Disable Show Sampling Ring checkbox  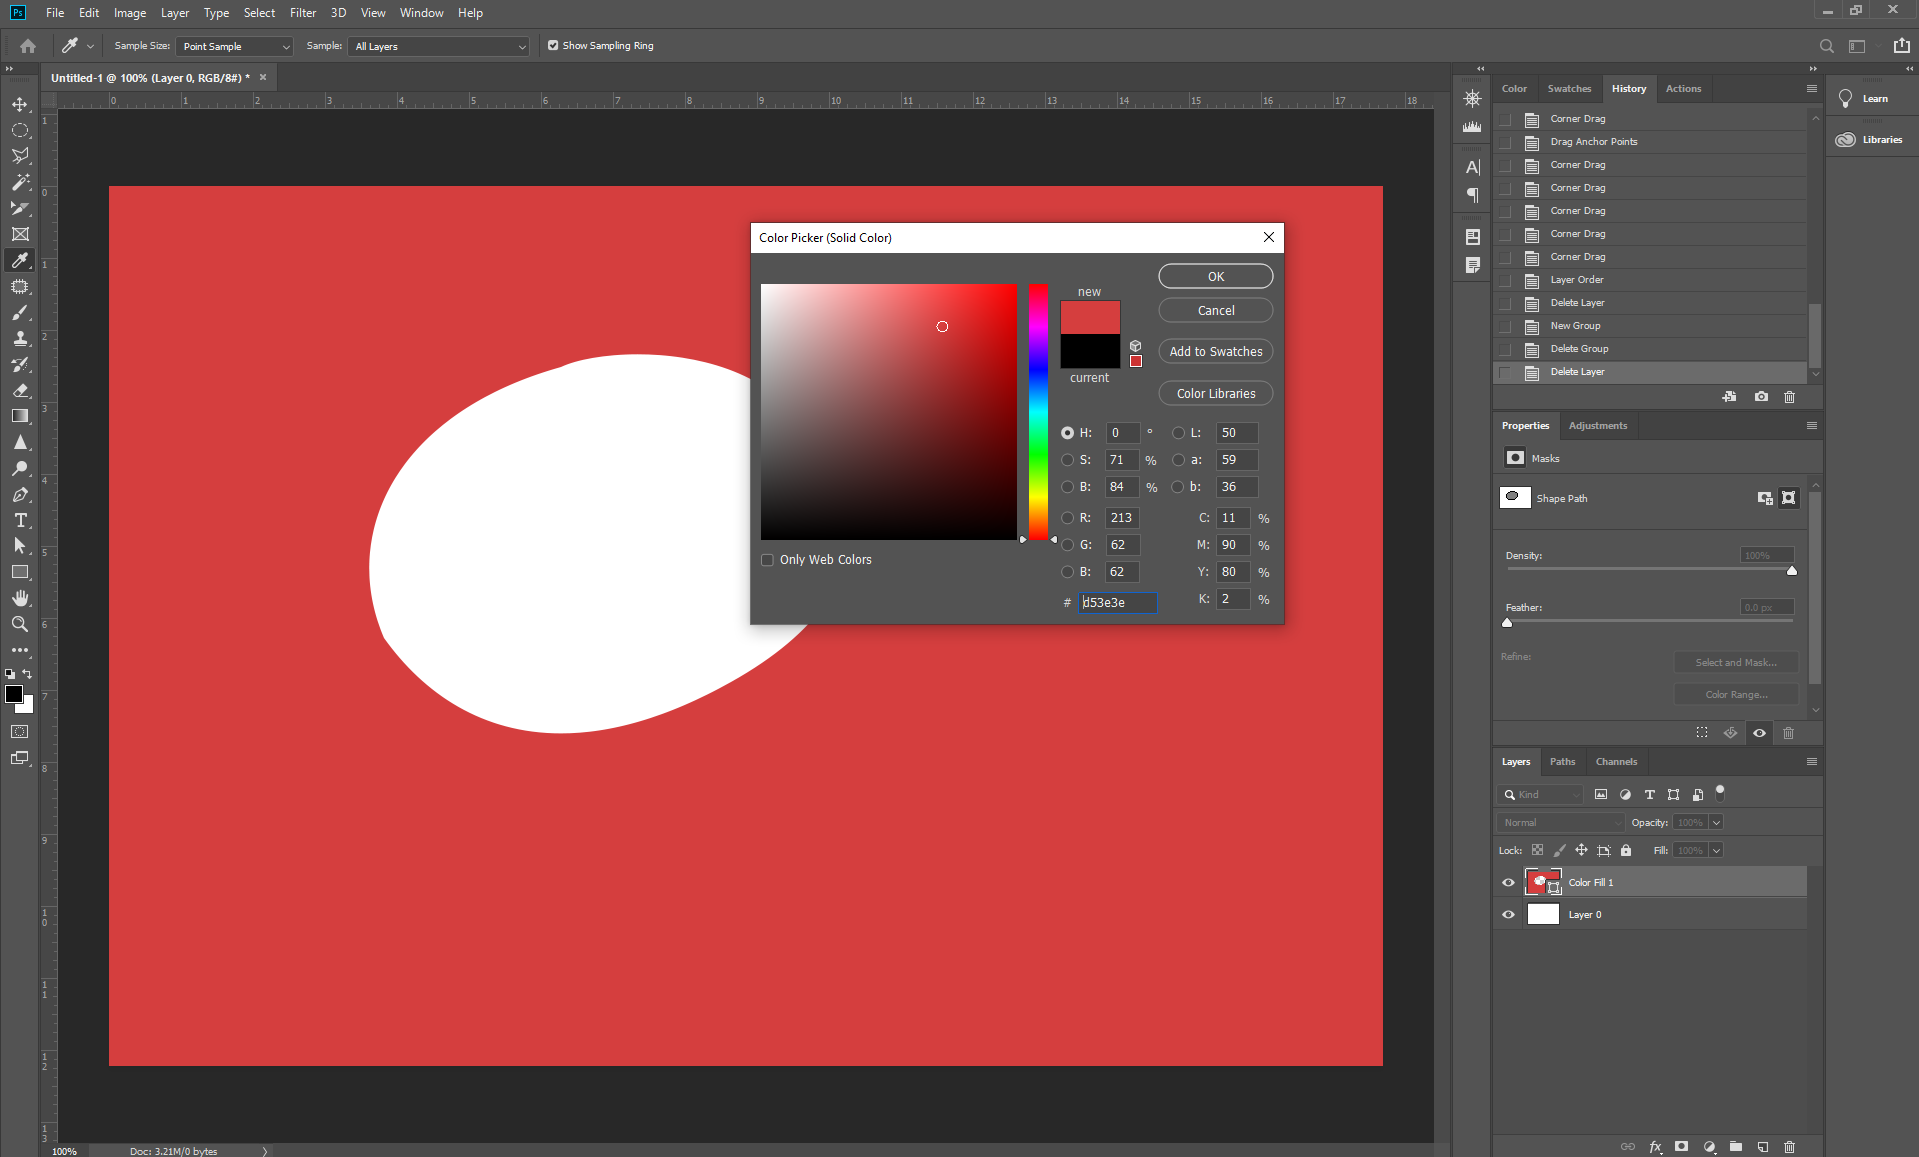click(x=553, y=46)
